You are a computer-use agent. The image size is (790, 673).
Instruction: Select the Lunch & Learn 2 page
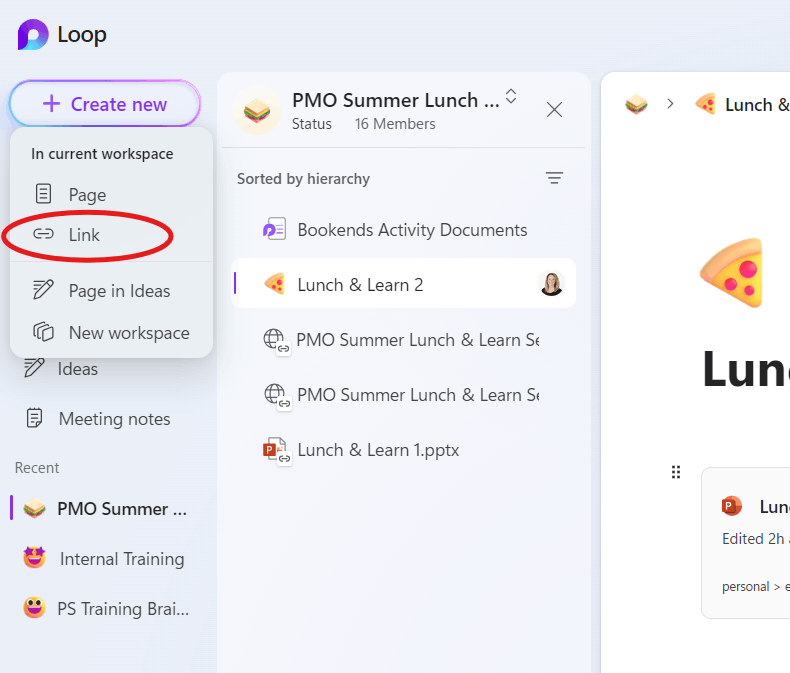[403, 283]
